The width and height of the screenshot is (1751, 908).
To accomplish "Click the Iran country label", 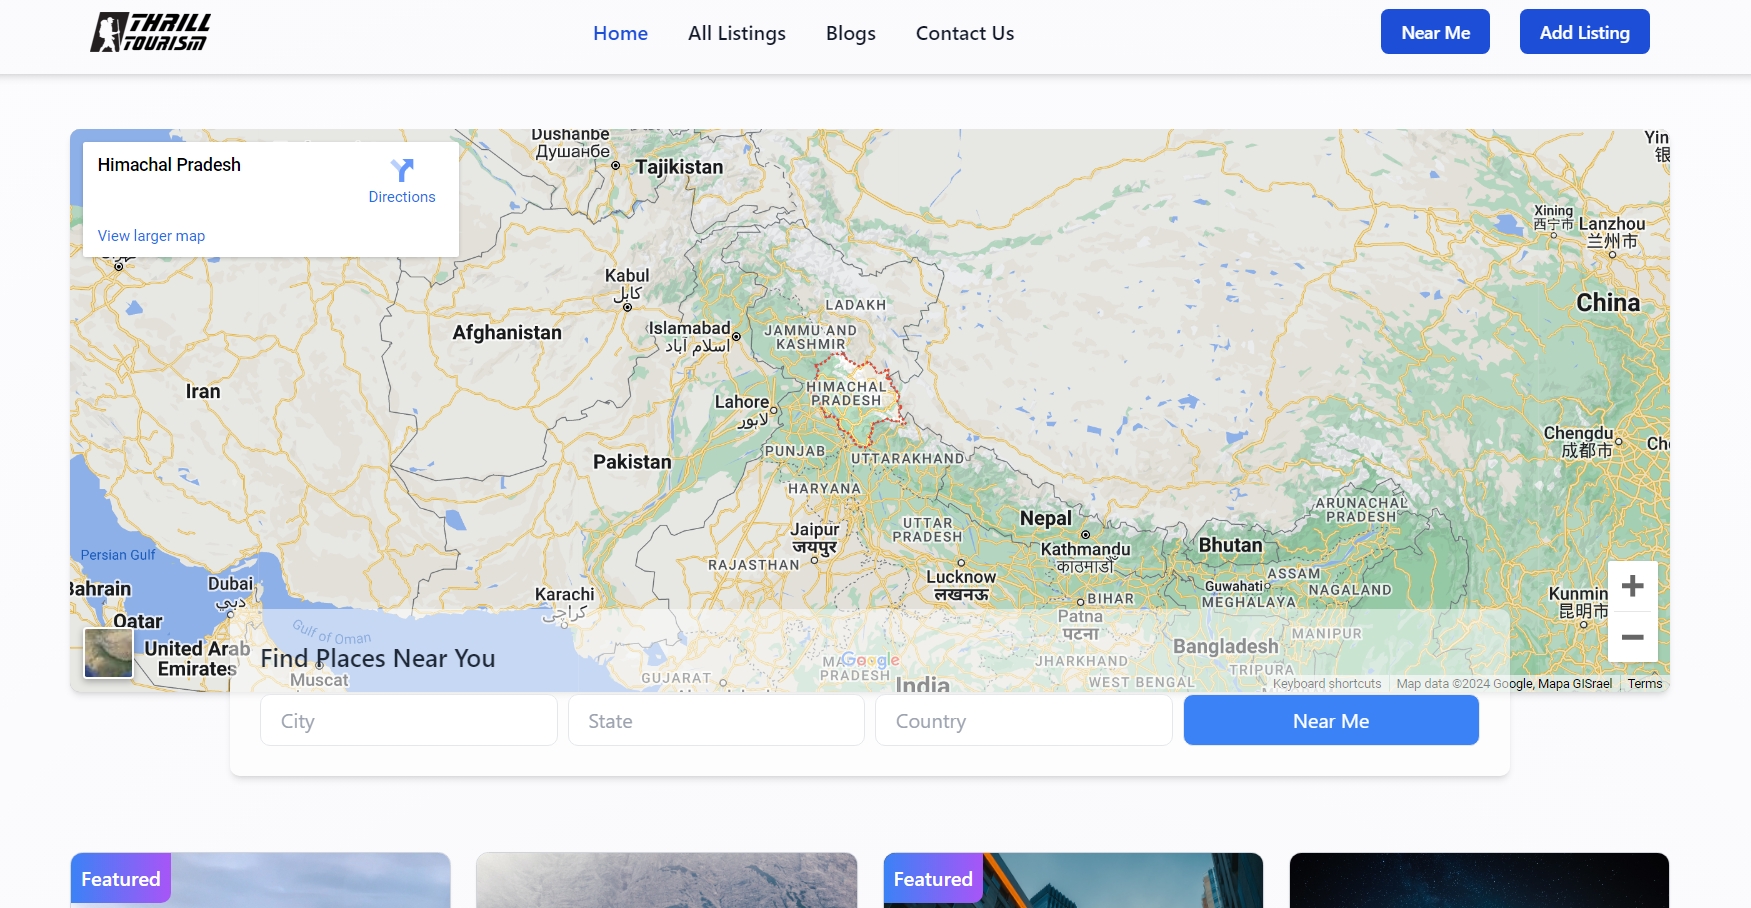I will 203,392.
